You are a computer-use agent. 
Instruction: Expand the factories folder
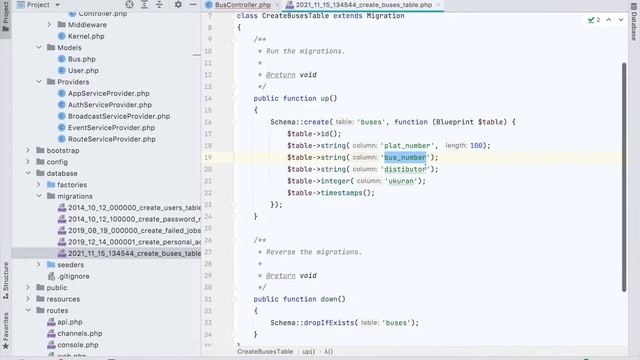point(39,184)
